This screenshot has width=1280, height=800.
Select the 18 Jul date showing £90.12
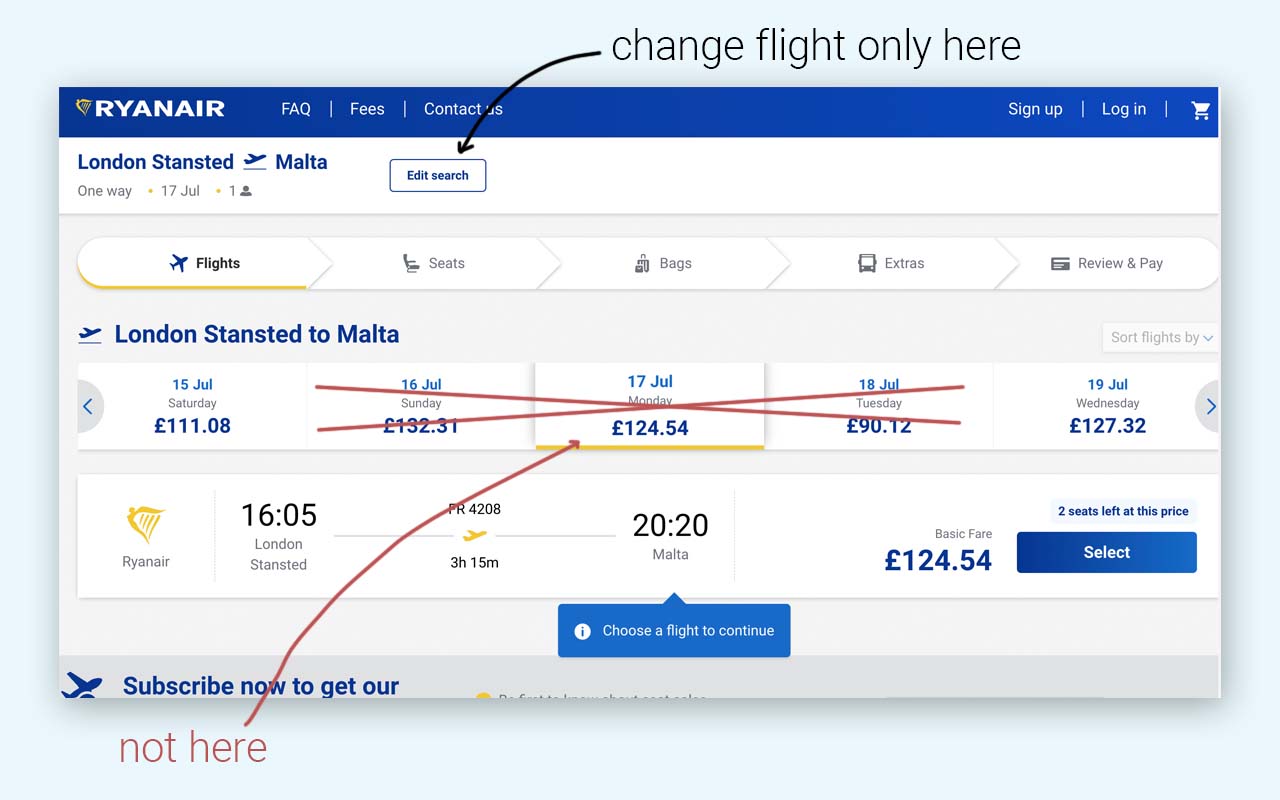tap(878, 403)
